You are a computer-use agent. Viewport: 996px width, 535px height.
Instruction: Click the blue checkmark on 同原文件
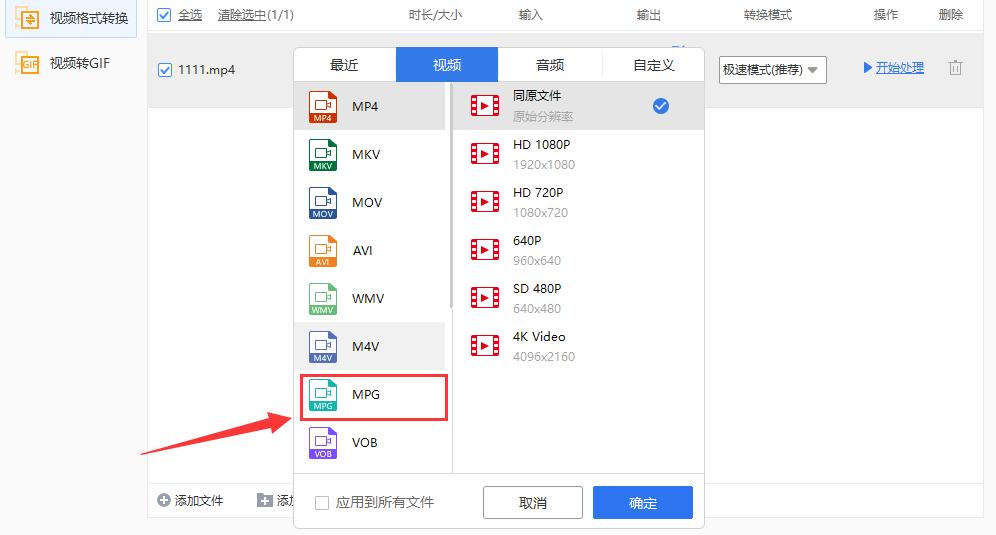click(661, 106)
